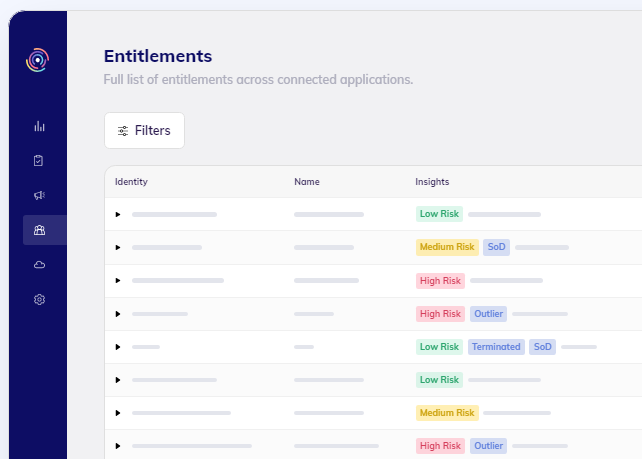Expand the Low Risk Terminated row
Image resolution: width=642 pixels, height=459 pixels.
pyautogui.click(x=118, y=347)
